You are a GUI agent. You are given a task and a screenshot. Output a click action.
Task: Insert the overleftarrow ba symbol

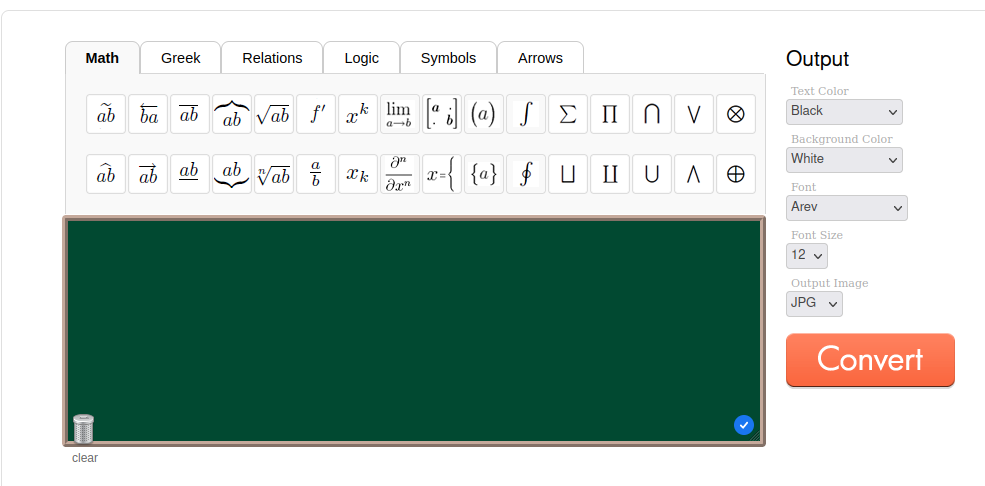(x=148, y=114)
